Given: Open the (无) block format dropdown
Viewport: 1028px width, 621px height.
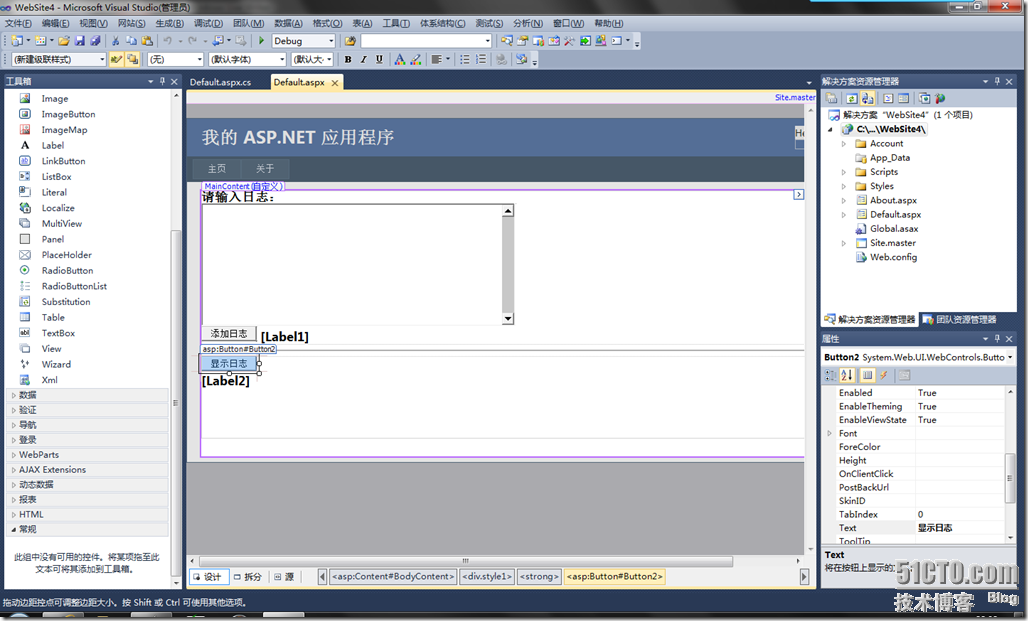Looking at the screenshot, I should click(199, 59).
